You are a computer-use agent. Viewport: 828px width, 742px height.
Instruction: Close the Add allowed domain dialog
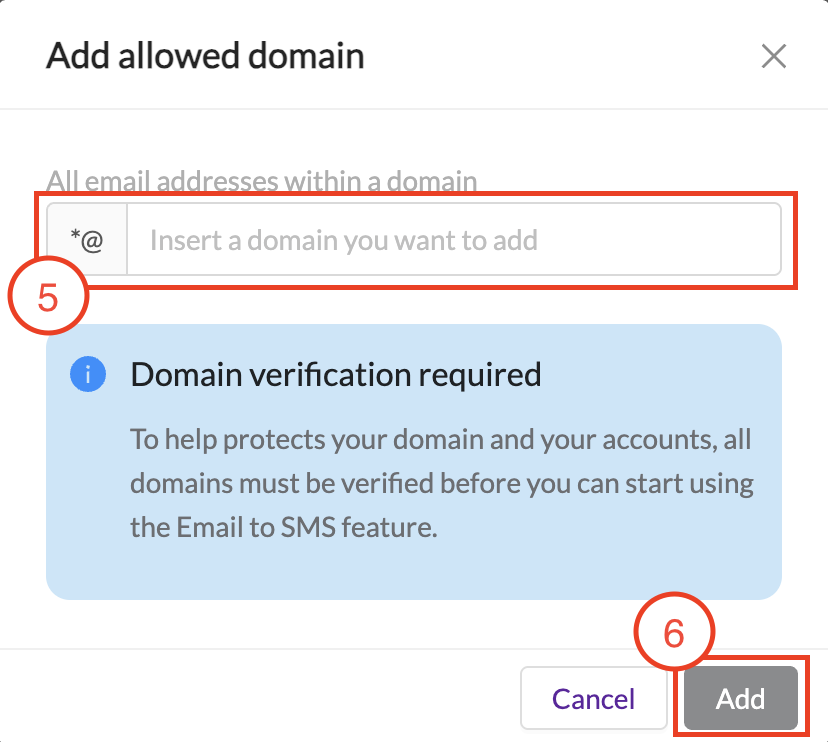(774, 56)
